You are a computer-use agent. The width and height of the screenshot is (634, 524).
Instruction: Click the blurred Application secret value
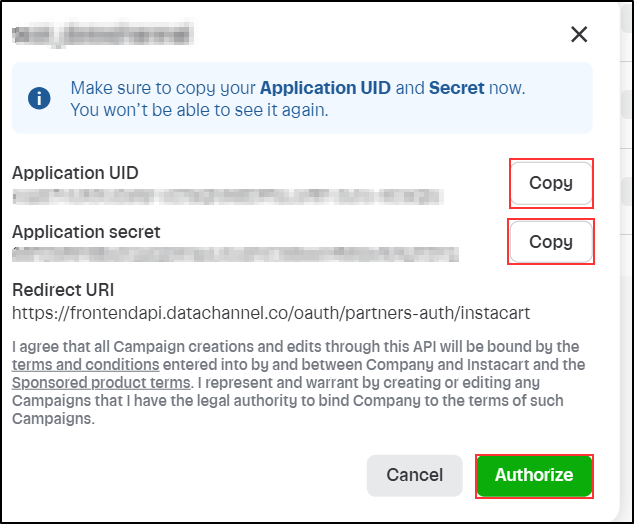pos(235,255)
